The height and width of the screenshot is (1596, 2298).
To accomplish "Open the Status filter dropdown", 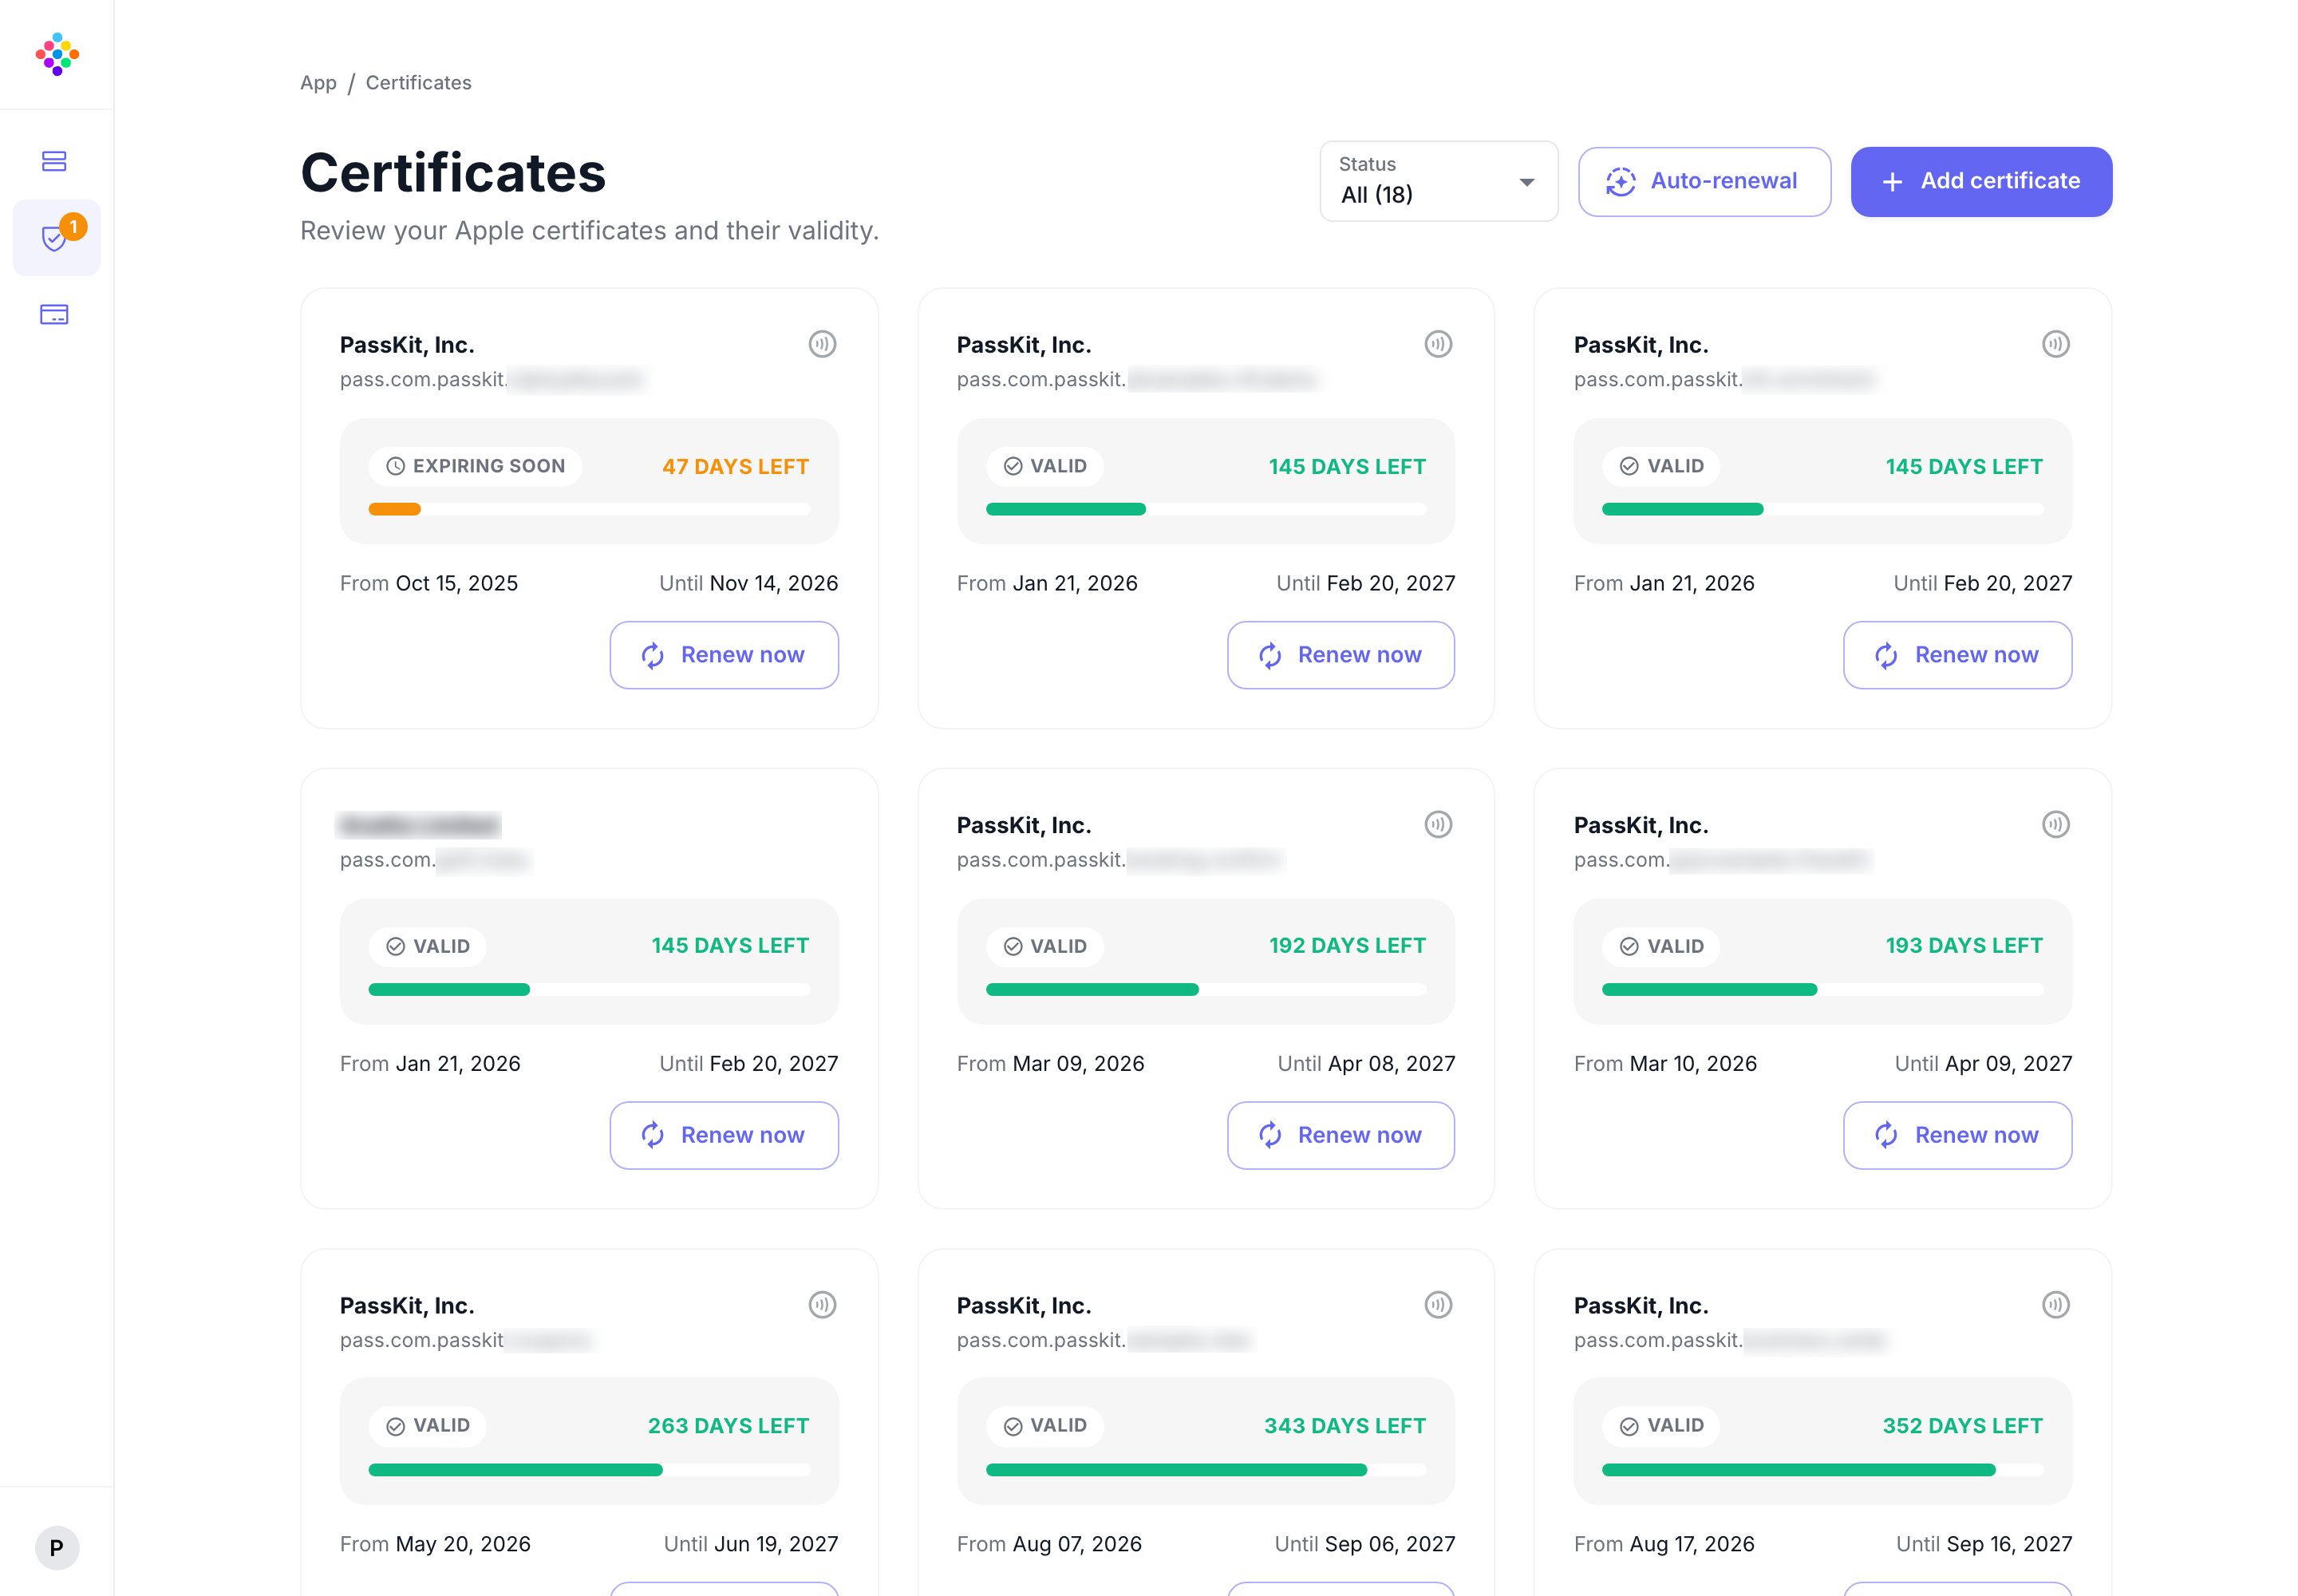I will (x=1438, y=181).
